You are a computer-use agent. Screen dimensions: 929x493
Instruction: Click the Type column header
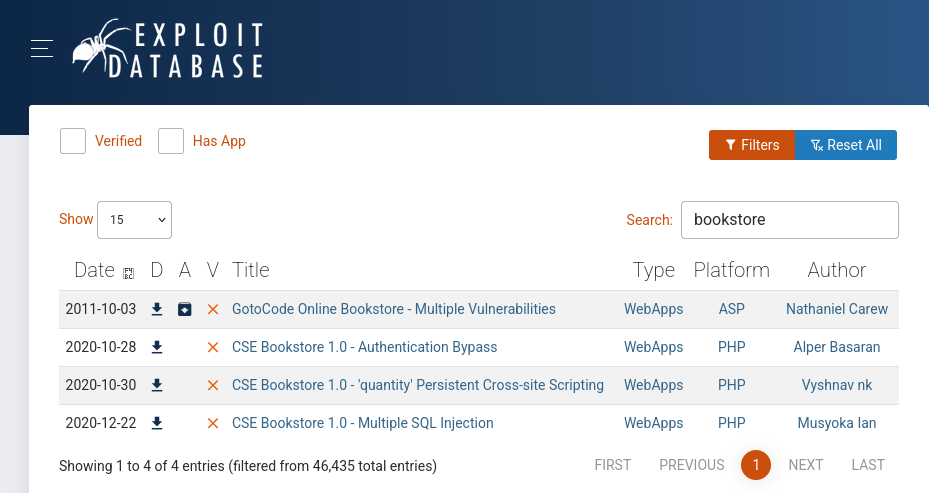(653, 270)
